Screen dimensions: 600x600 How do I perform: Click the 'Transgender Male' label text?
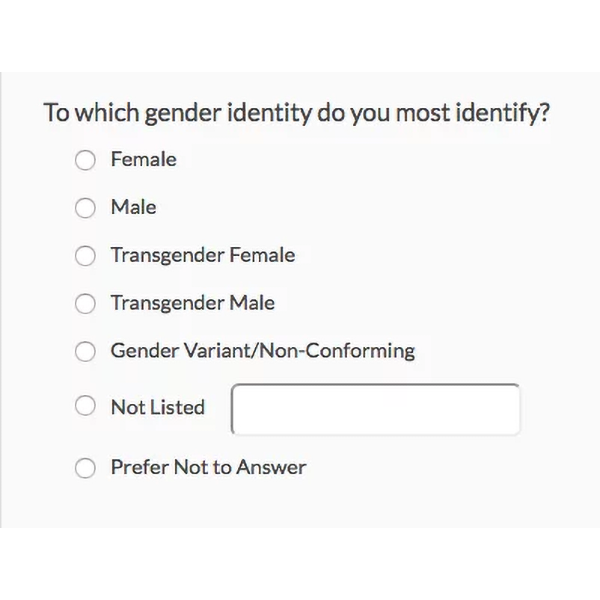point(192,303)
